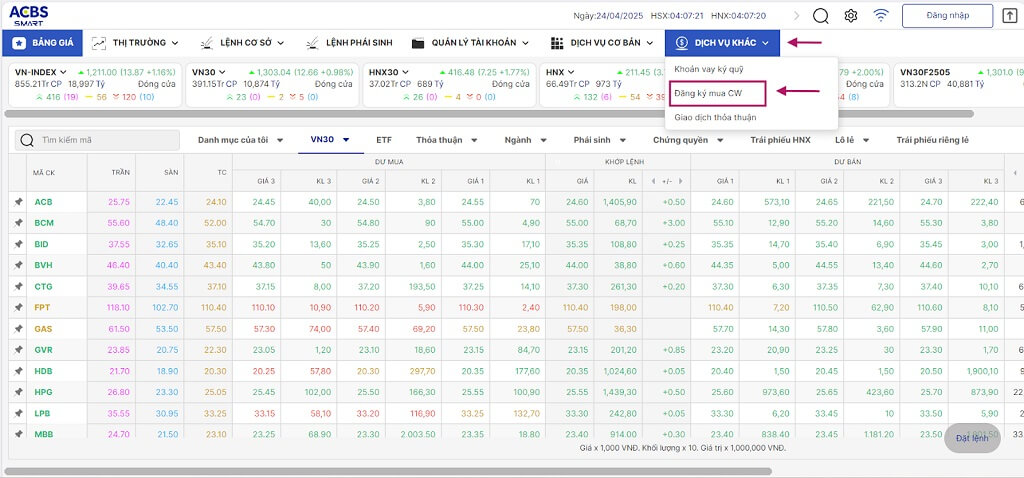Click the Quản lý tài khoản folder icon
The width and height of the screenshot is (1024, 478).
point(418,43)
